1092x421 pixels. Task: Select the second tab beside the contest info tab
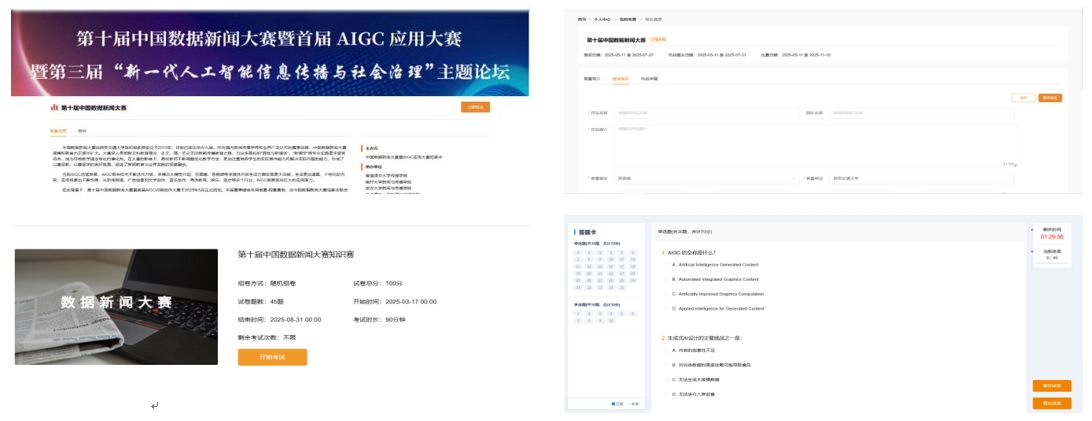82,131
